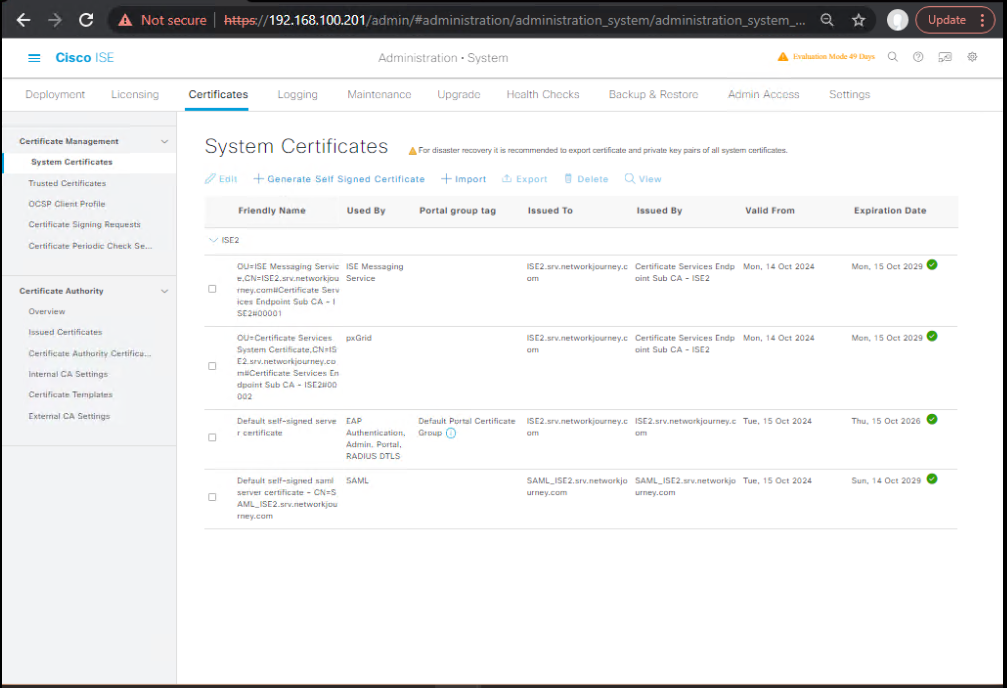
Task: Click the browser address bar URL
Action: [514, 21]
